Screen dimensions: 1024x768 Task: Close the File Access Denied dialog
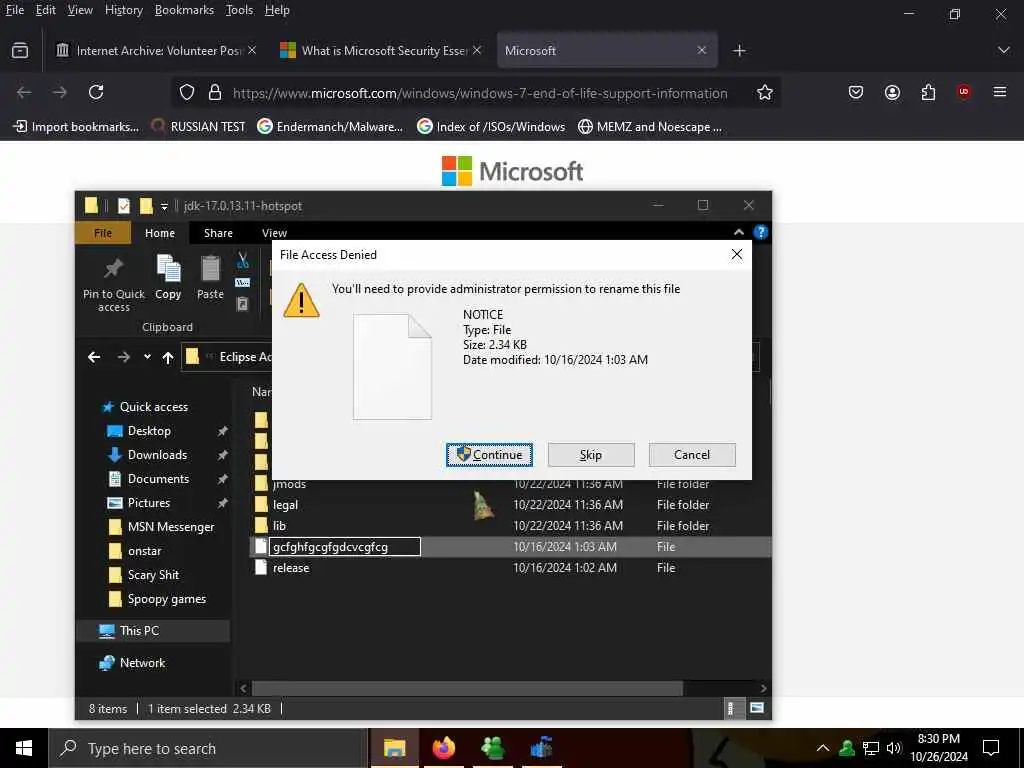pyautogui.click(x=737, y=254)
